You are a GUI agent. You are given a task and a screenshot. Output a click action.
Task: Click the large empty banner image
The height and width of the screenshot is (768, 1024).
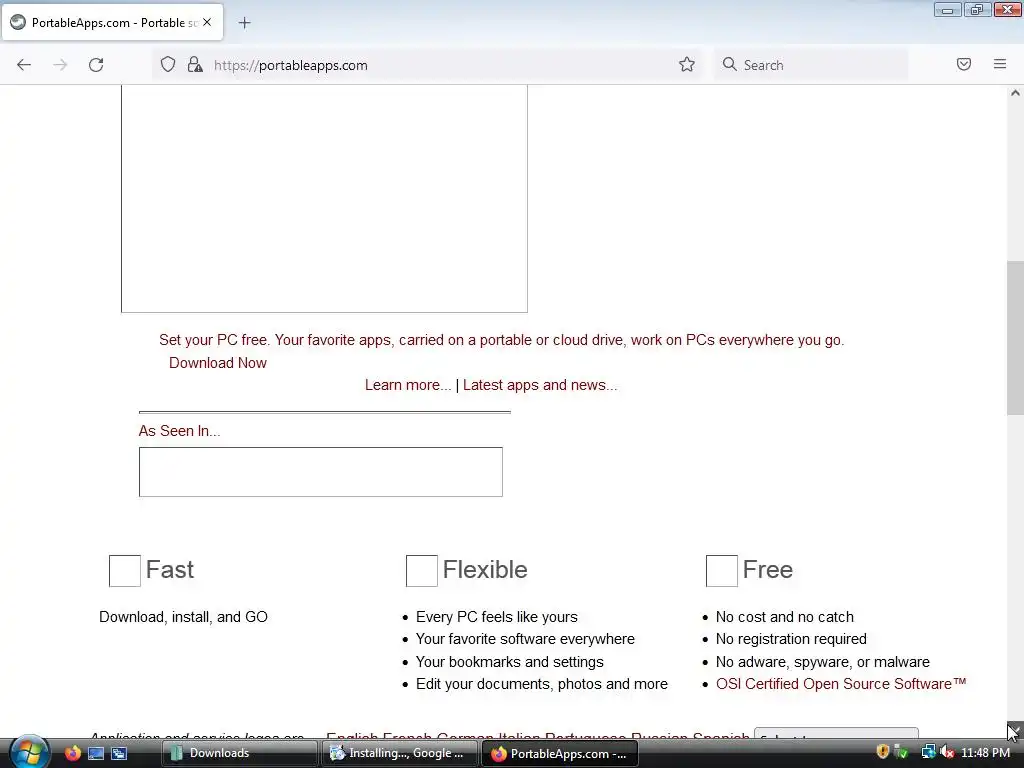pyautogui.click(x=325, y=199)
